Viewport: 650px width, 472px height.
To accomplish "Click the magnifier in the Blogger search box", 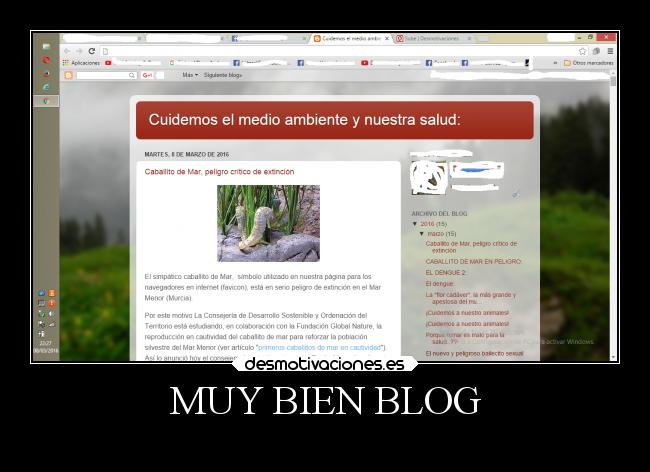I will point(131,75).
